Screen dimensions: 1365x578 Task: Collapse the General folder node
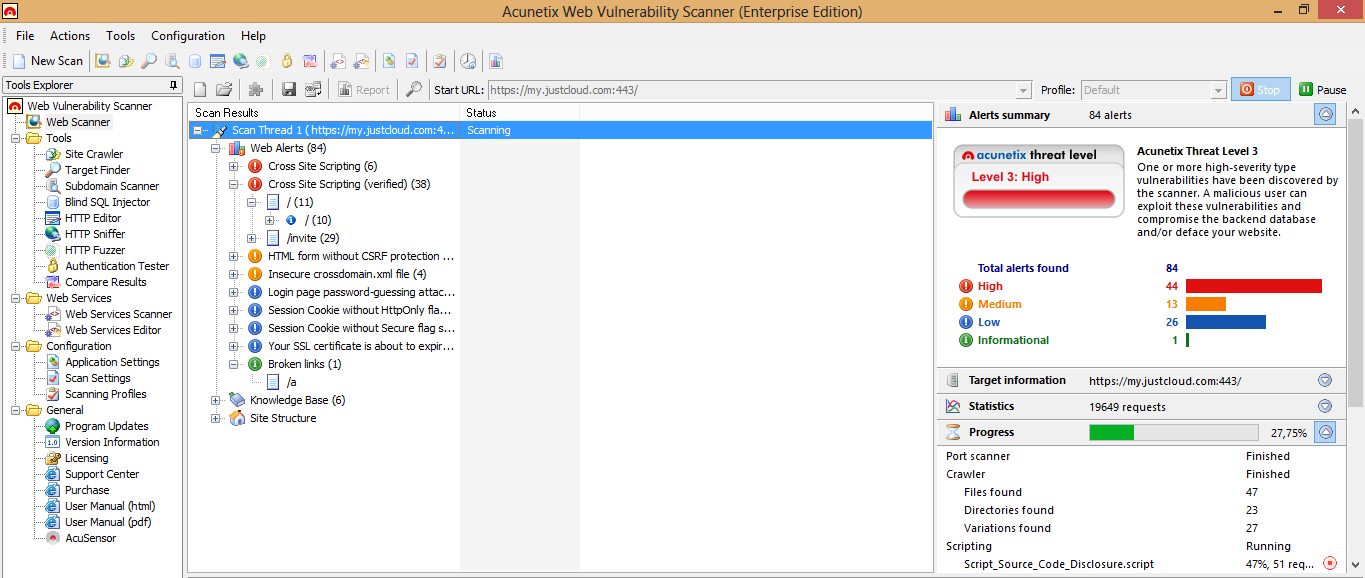[x=16, y=410]
